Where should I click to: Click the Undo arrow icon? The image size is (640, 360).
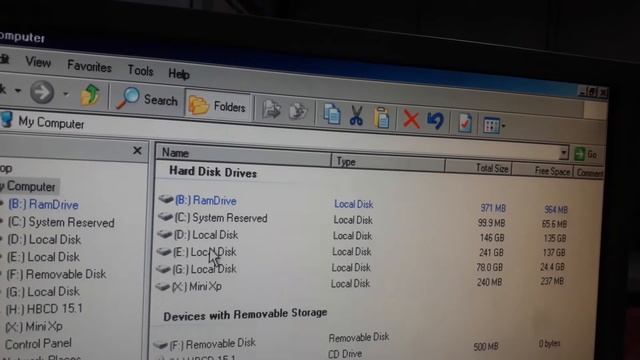(x=436, y=121)
